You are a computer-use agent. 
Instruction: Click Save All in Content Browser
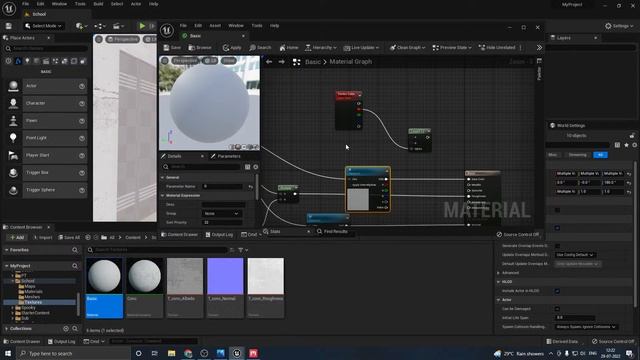[69, 238]
